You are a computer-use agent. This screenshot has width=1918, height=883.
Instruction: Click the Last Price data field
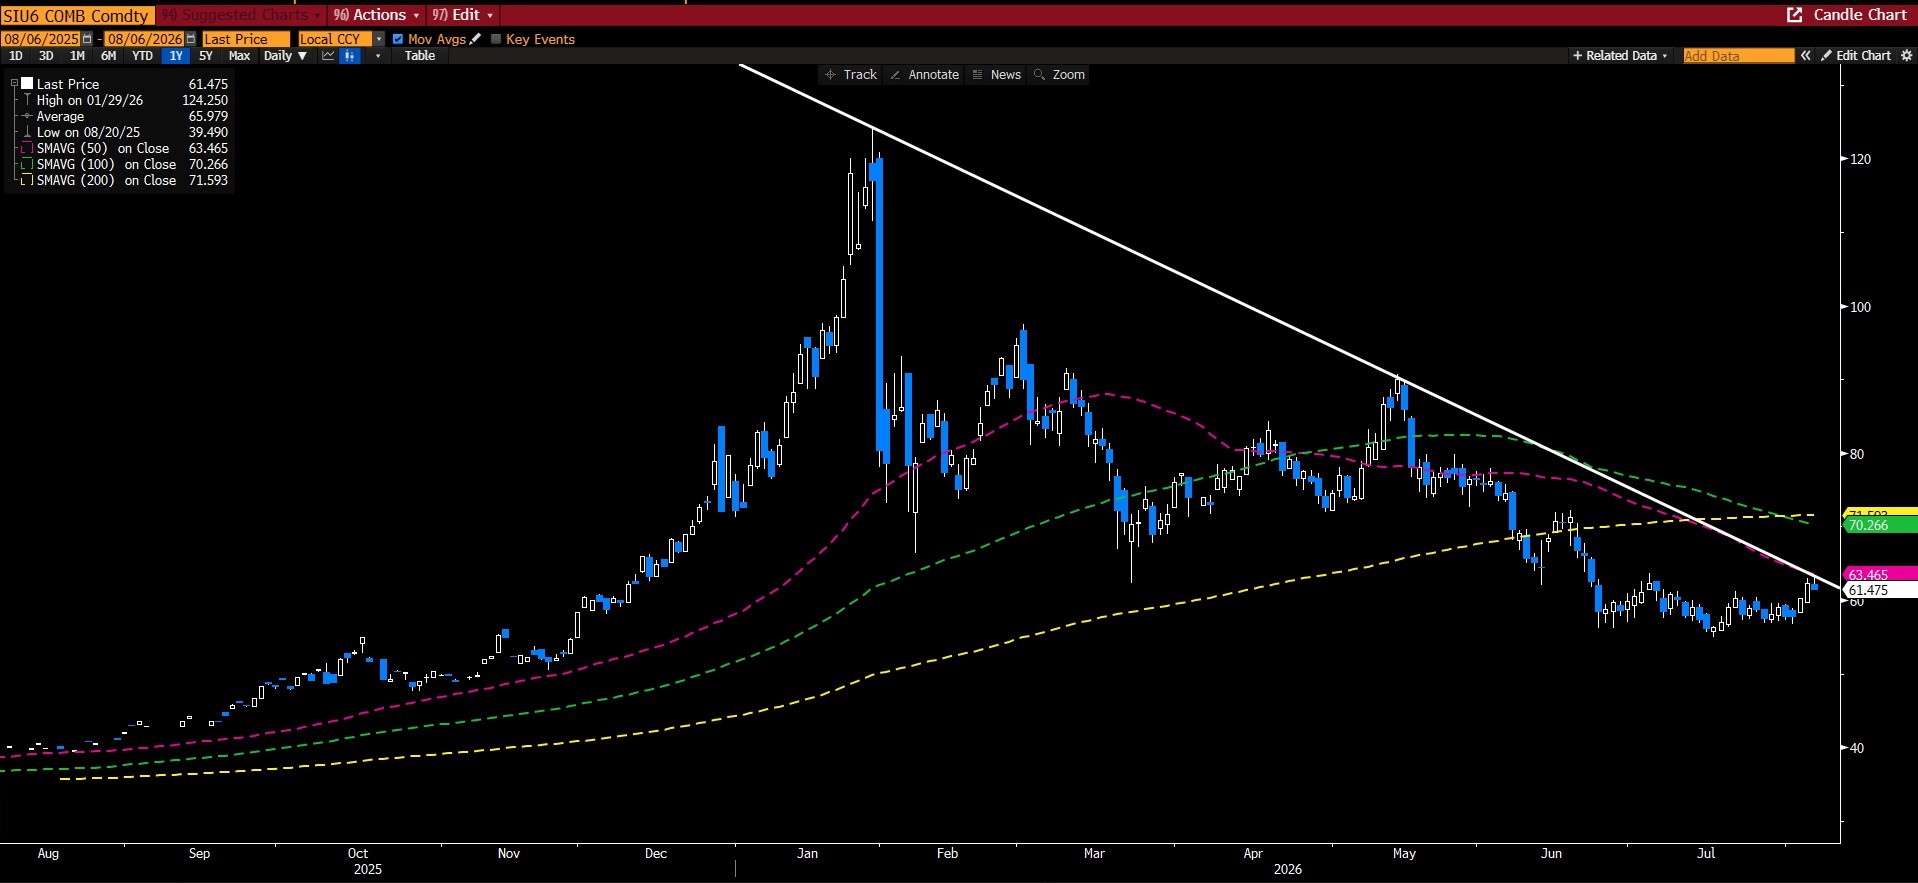tap(245, 39)
